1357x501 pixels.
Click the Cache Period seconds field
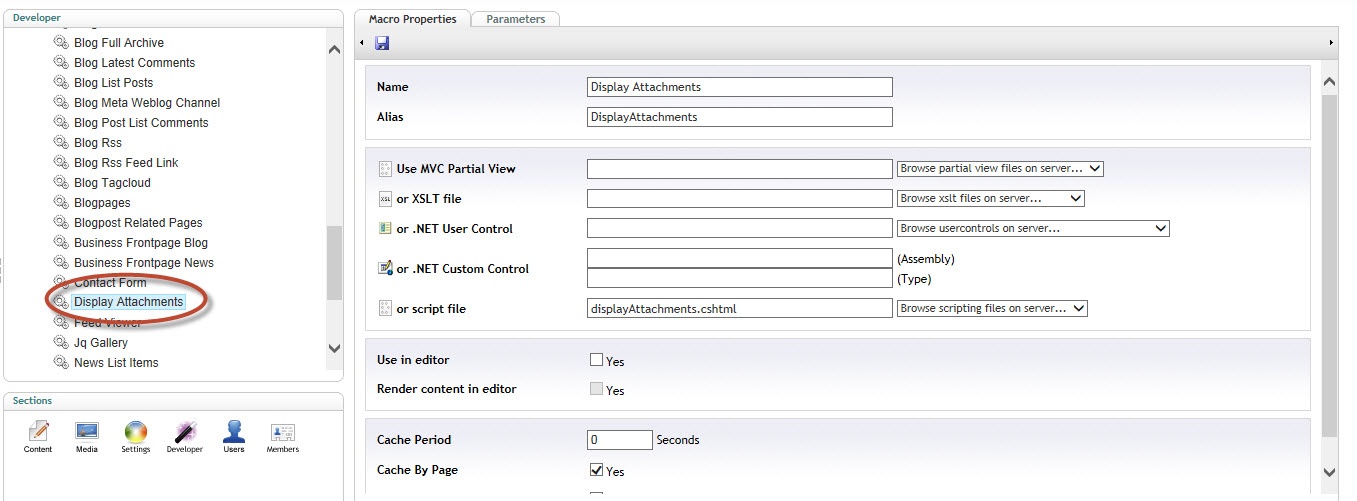tap(620, 439)
